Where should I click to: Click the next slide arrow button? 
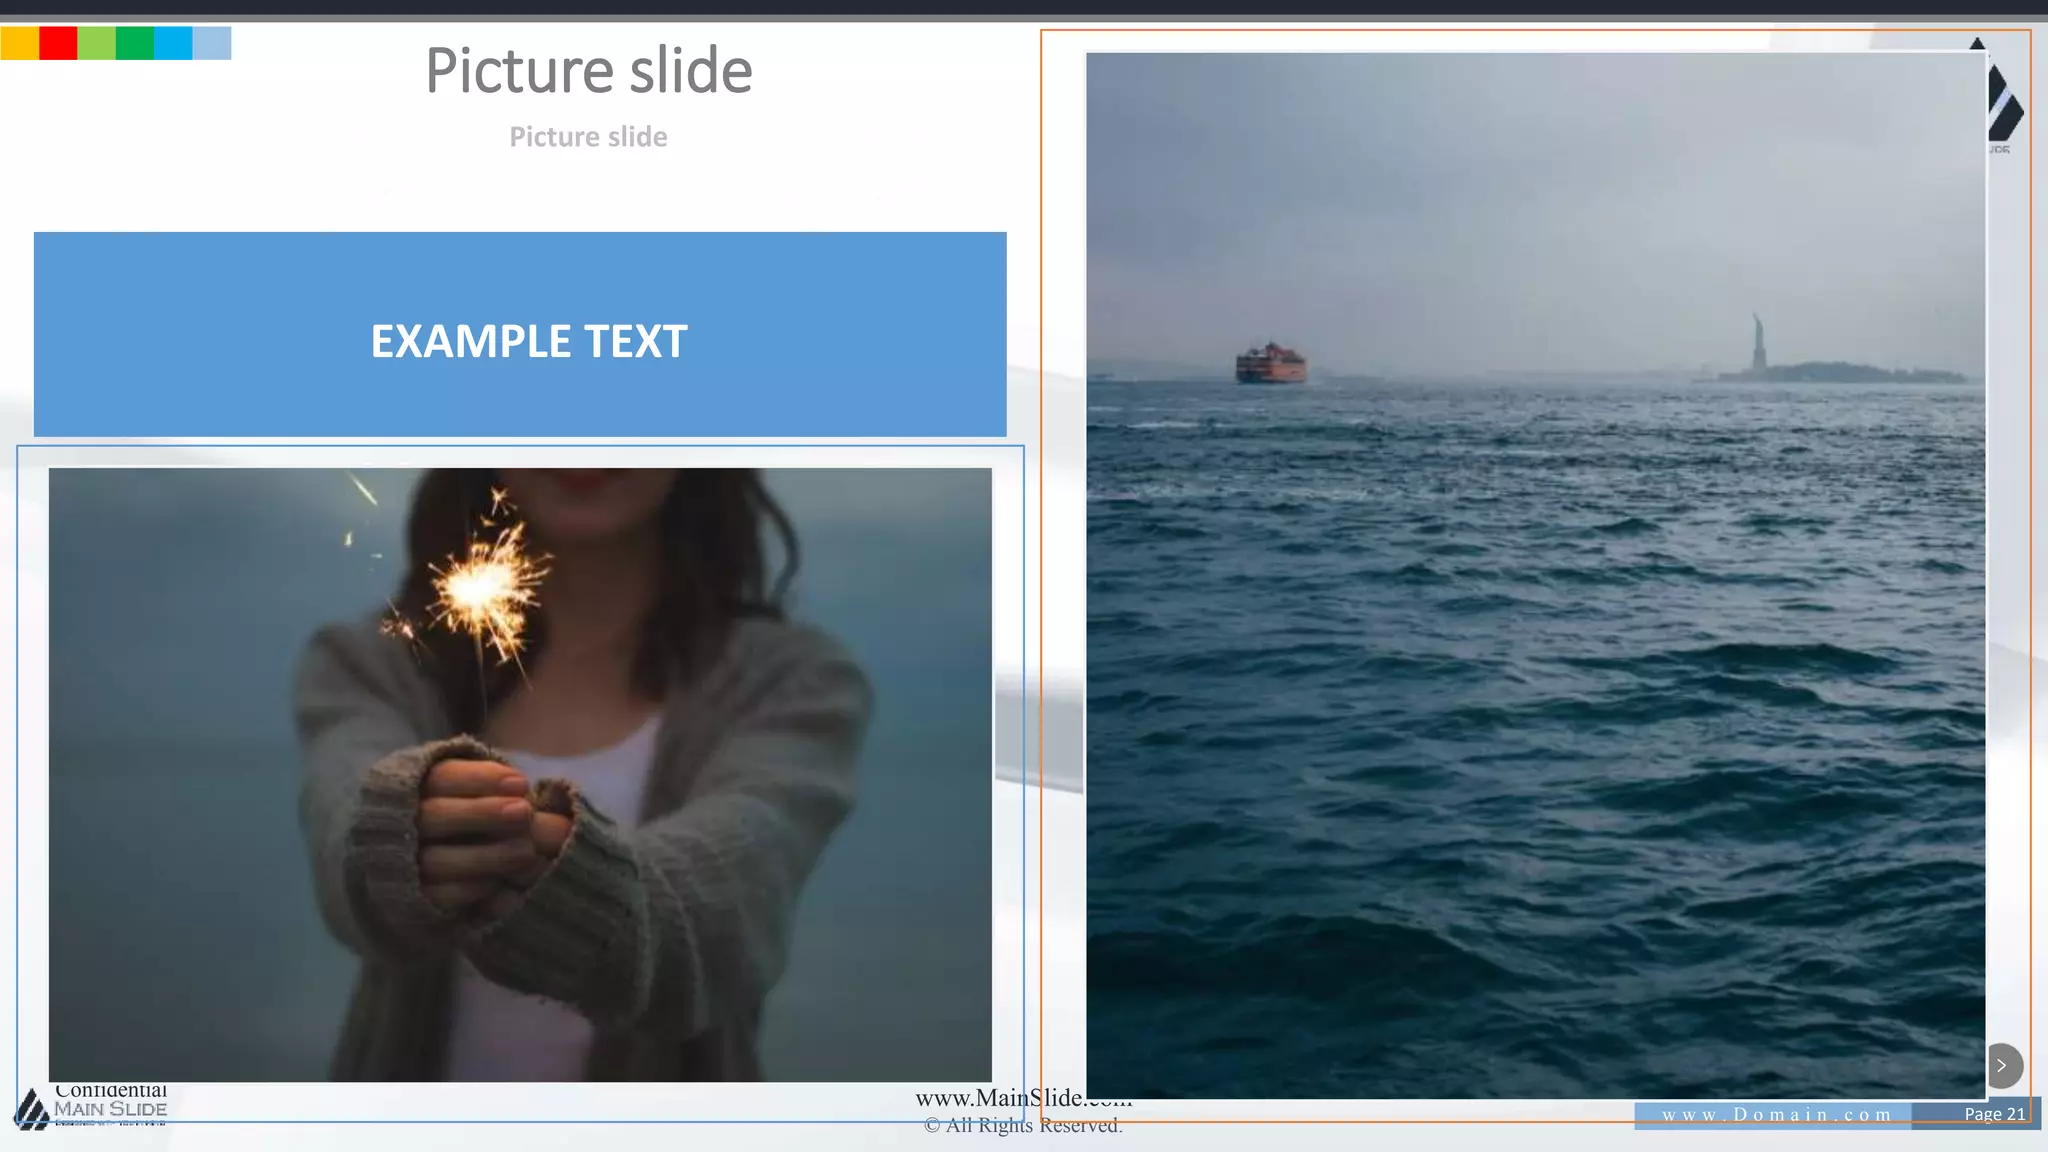click(x=2002, y=1065)
